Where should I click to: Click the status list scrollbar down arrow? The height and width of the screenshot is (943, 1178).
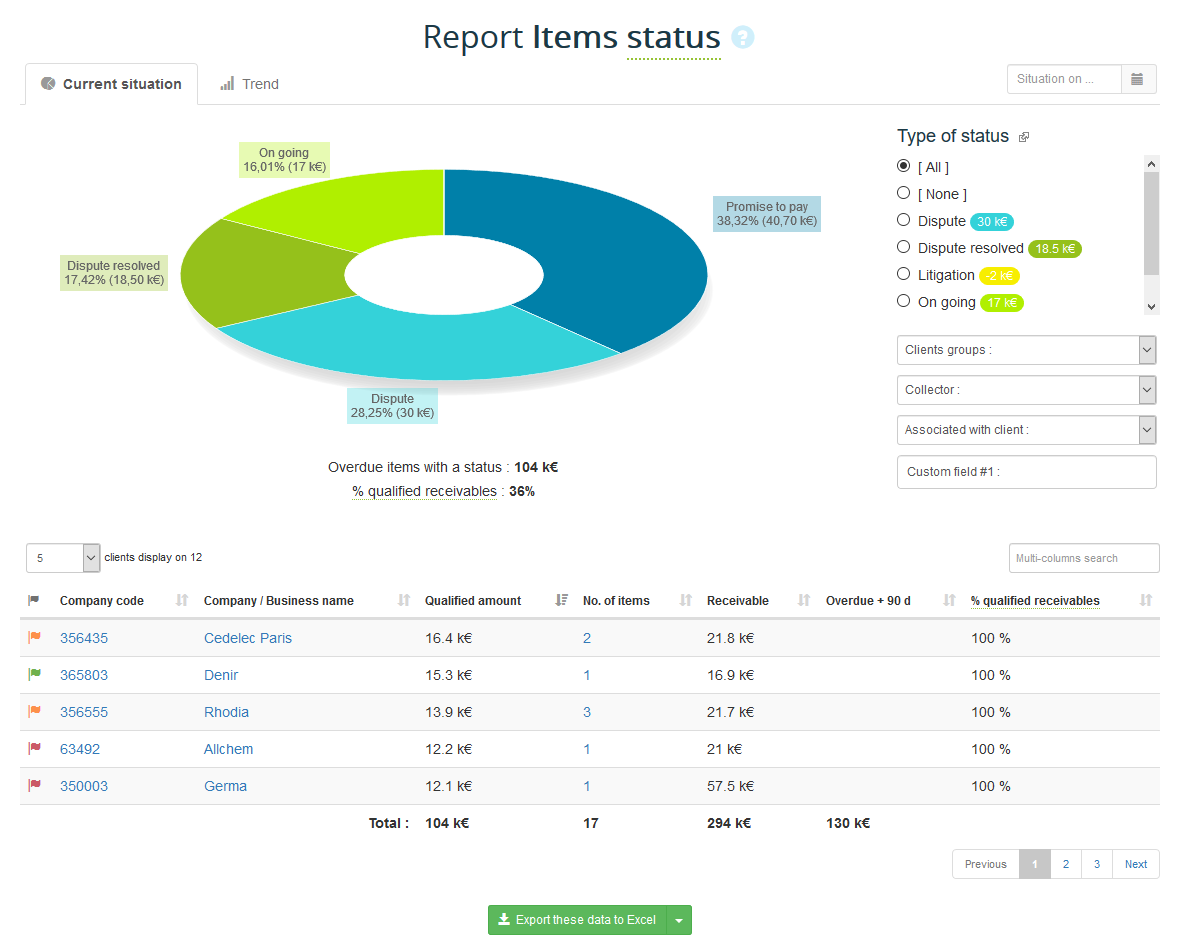pyautogui.click(x=1151, y=307)
